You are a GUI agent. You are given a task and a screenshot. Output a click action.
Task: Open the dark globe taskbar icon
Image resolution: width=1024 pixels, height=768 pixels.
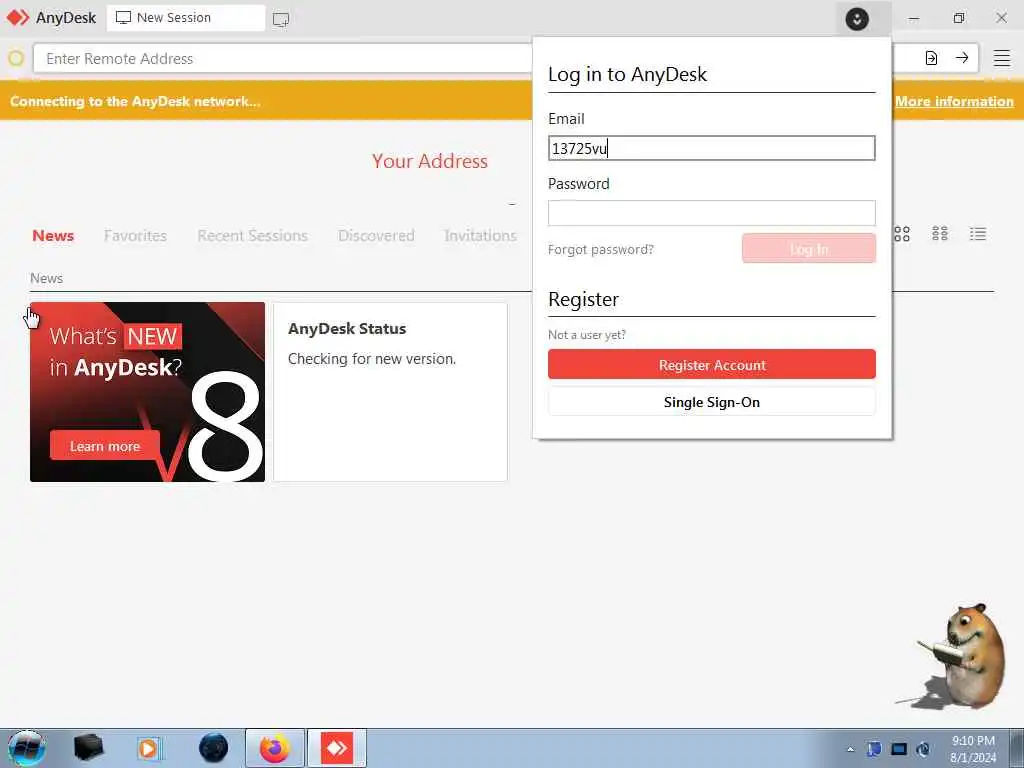coord(214,748)
